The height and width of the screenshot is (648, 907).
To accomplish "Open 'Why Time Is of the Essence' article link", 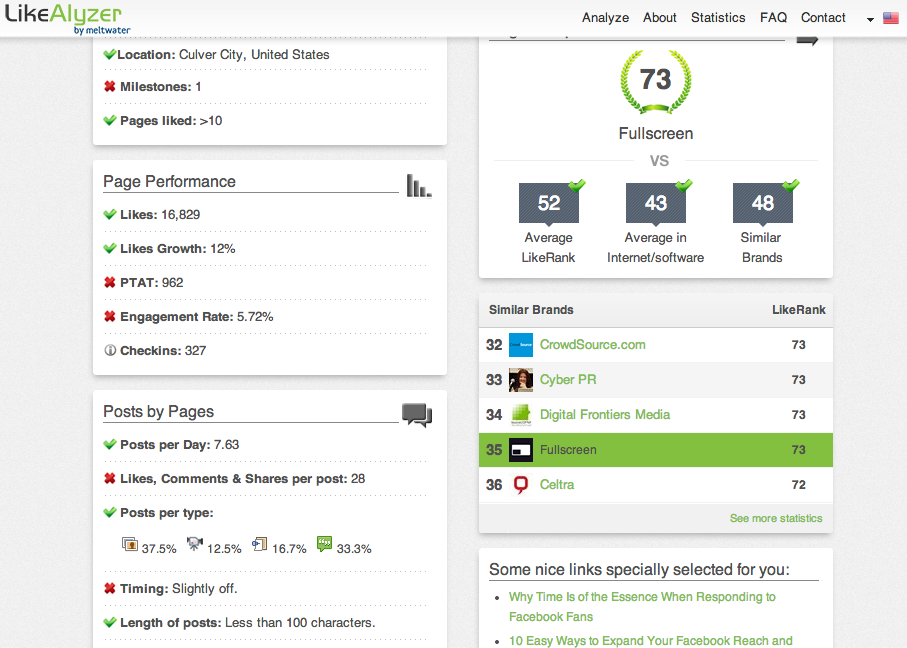I will [x=642, y=606].
